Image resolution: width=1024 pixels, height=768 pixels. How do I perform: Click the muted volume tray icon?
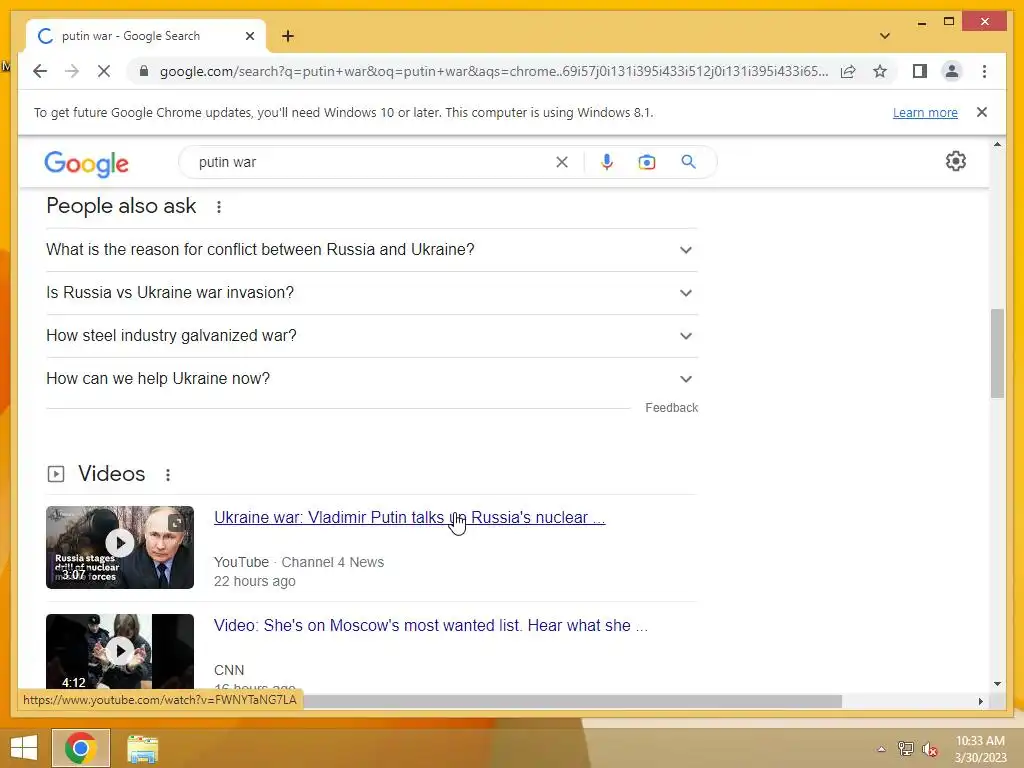click(x=930, y=749)
